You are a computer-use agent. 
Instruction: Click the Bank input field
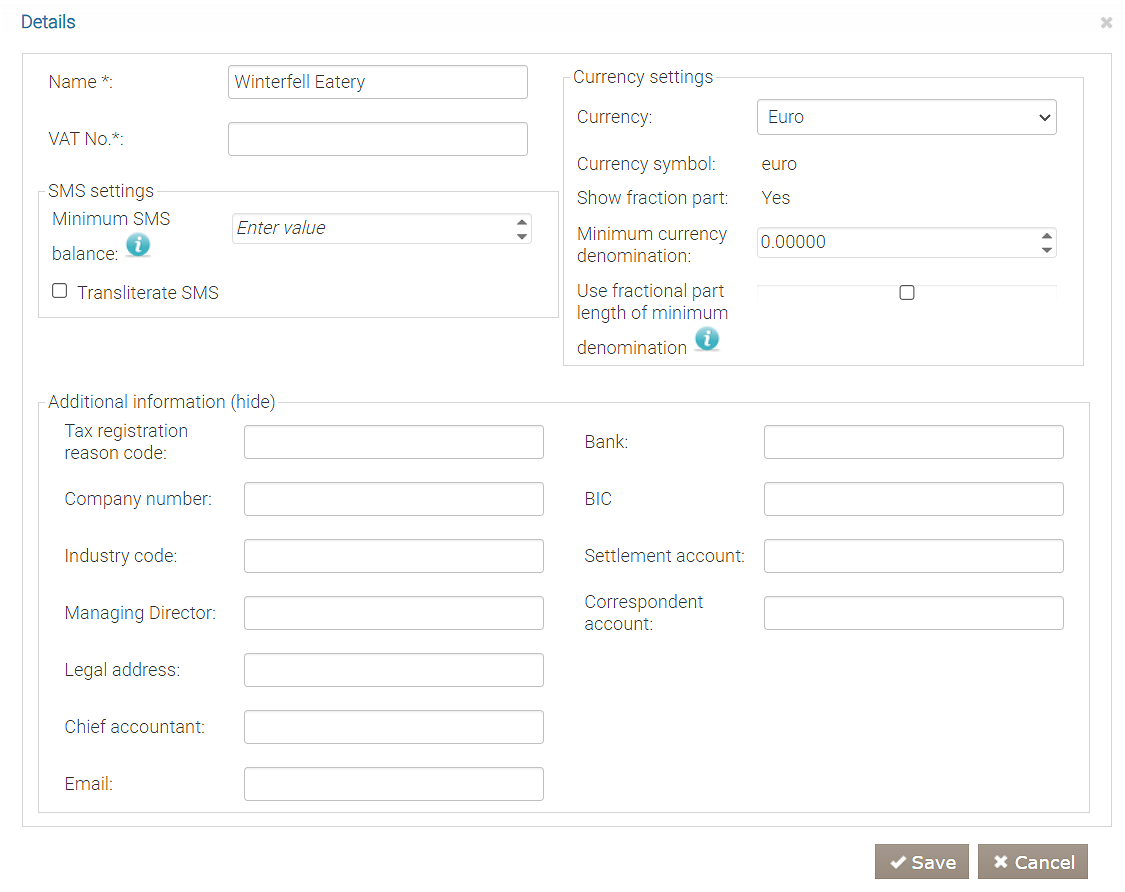pos(913,442)
